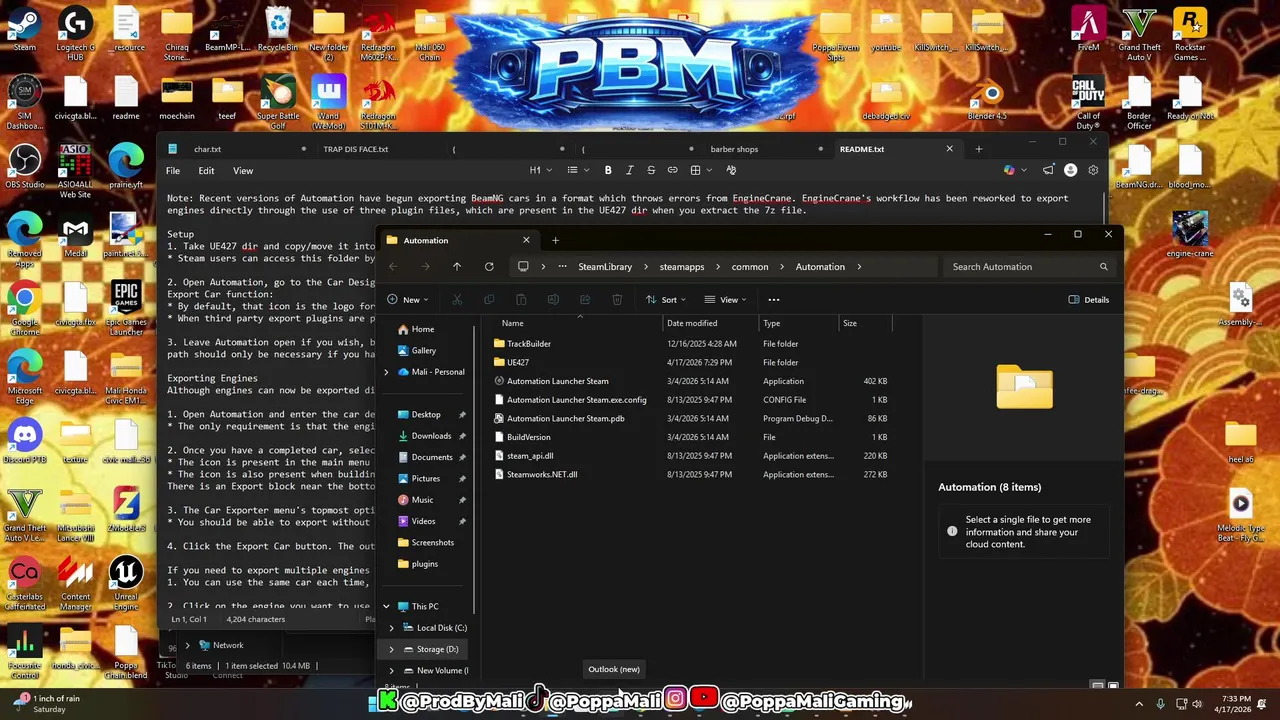Expand Mali - Personal in navigation pane
This screenshot has height=720, width=1280.
[x=386, y=372]
